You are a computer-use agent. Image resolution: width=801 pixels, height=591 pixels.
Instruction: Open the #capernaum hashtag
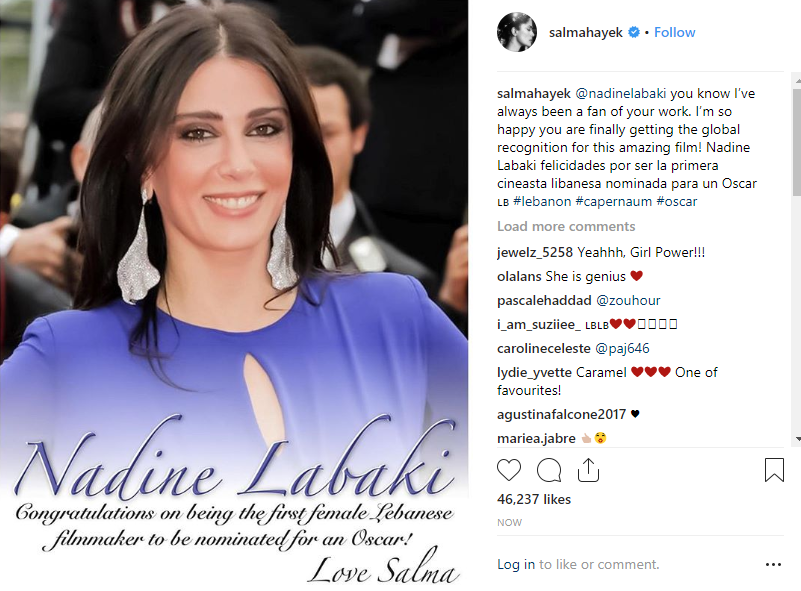pos(614,201)
